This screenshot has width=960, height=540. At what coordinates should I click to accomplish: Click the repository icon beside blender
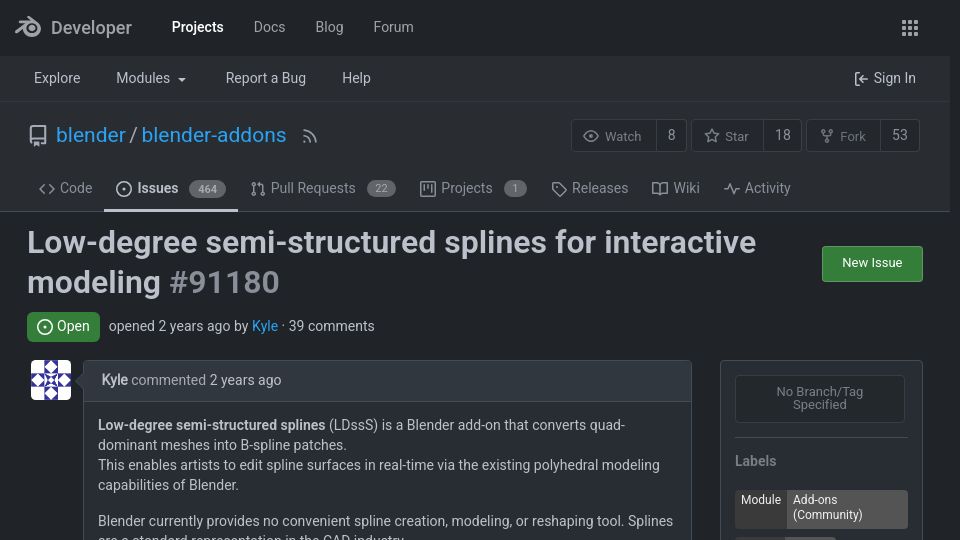click(x=38, y=136)
